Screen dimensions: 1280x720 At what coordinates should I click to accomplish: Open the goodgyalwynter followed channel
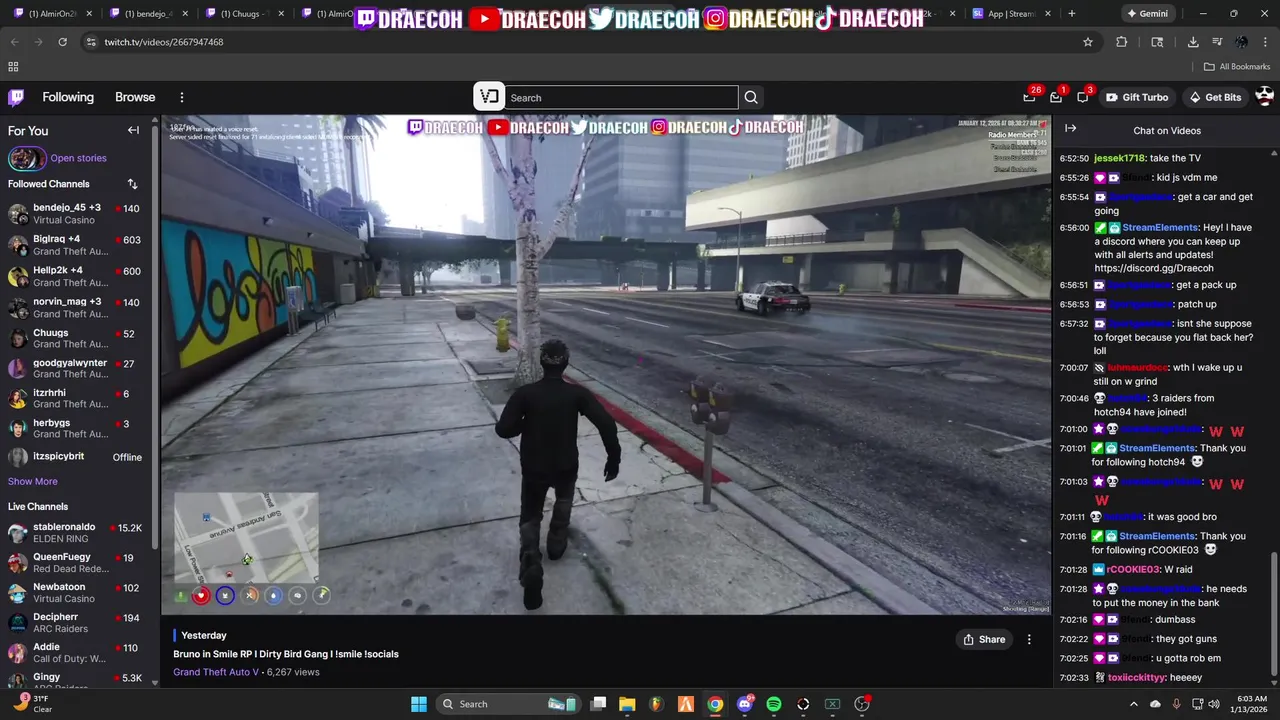[x=77, y=369]
